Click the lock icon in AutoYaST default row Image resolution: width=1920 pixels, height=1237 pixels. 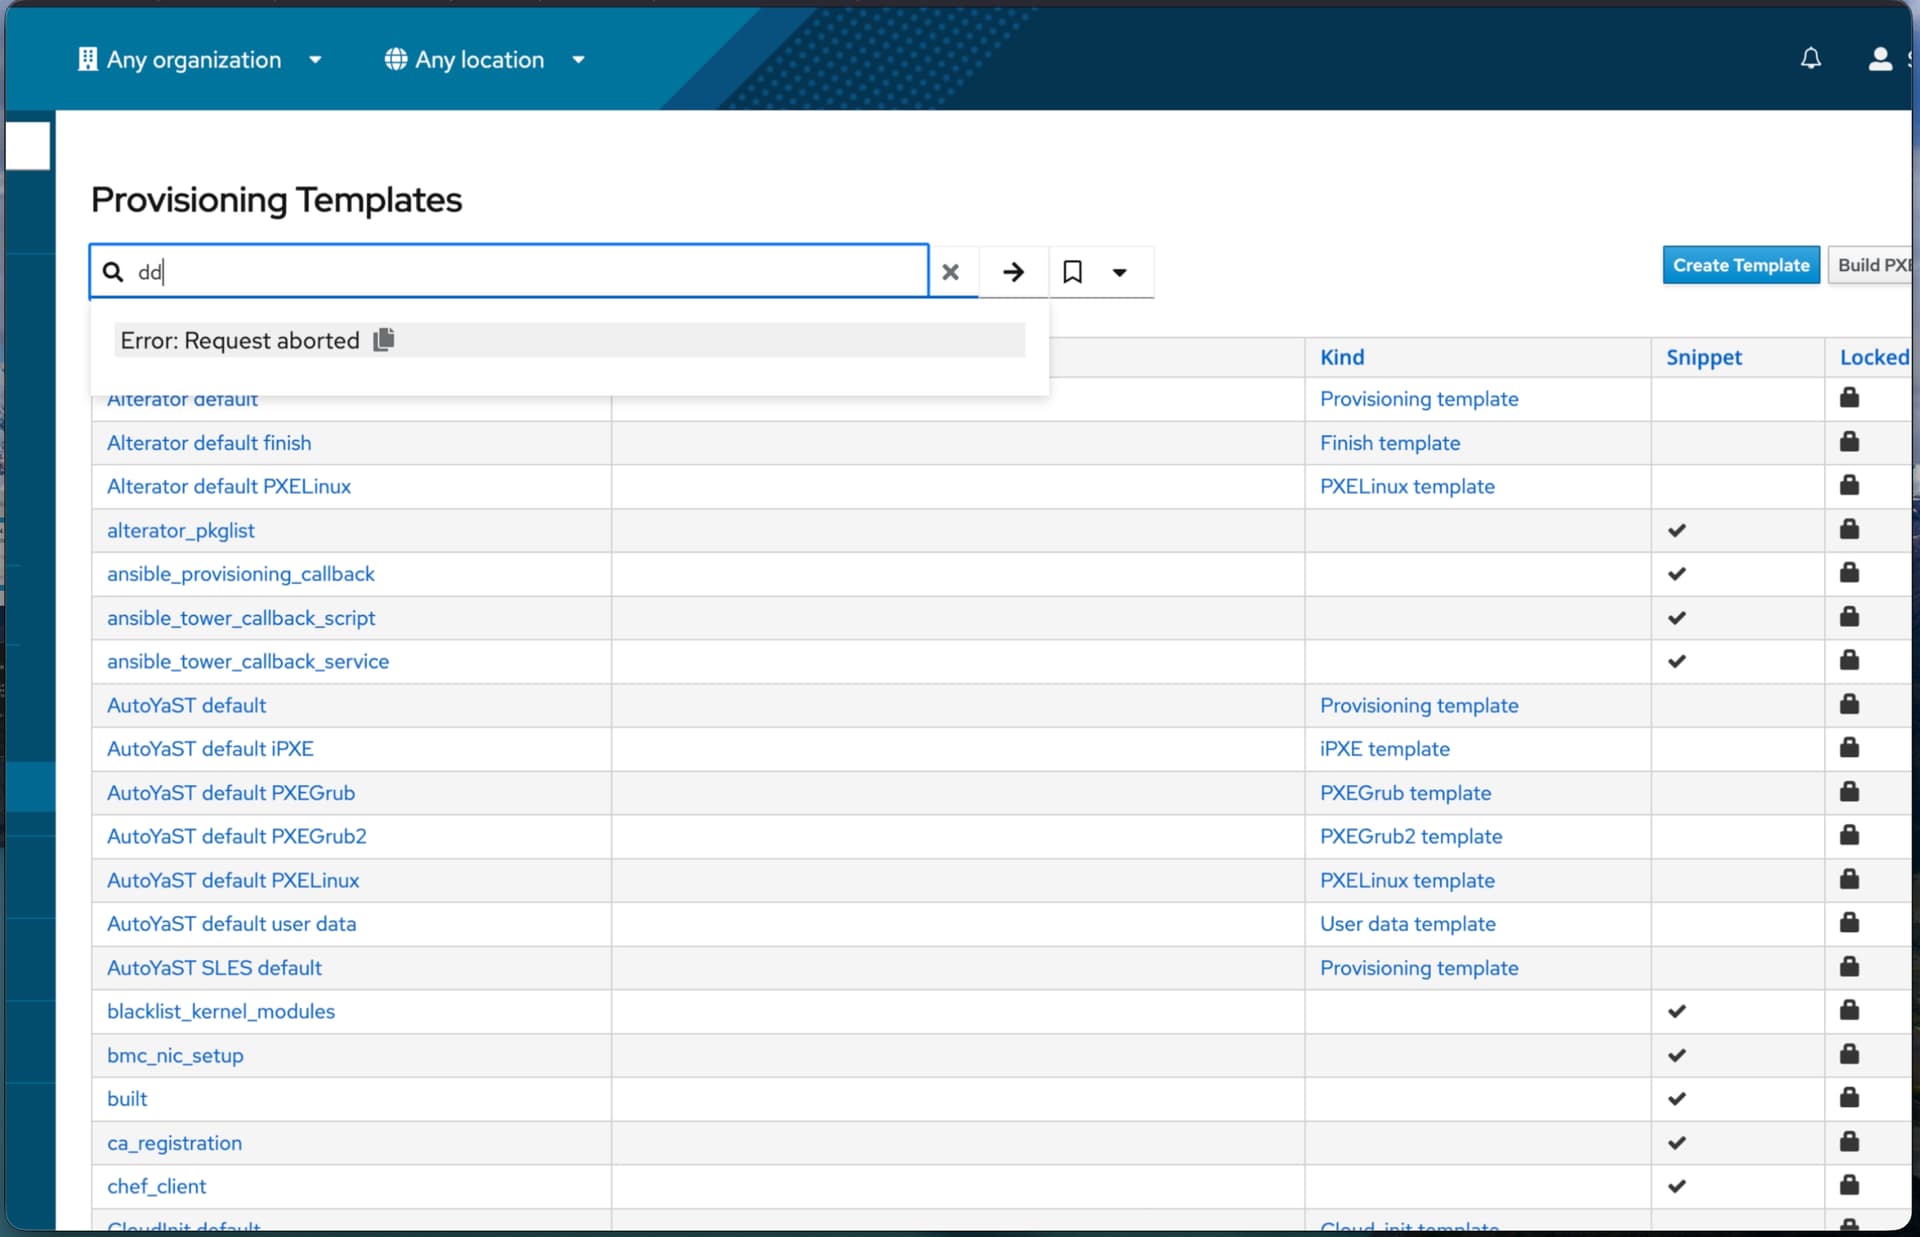click(x=1849, y=704)
